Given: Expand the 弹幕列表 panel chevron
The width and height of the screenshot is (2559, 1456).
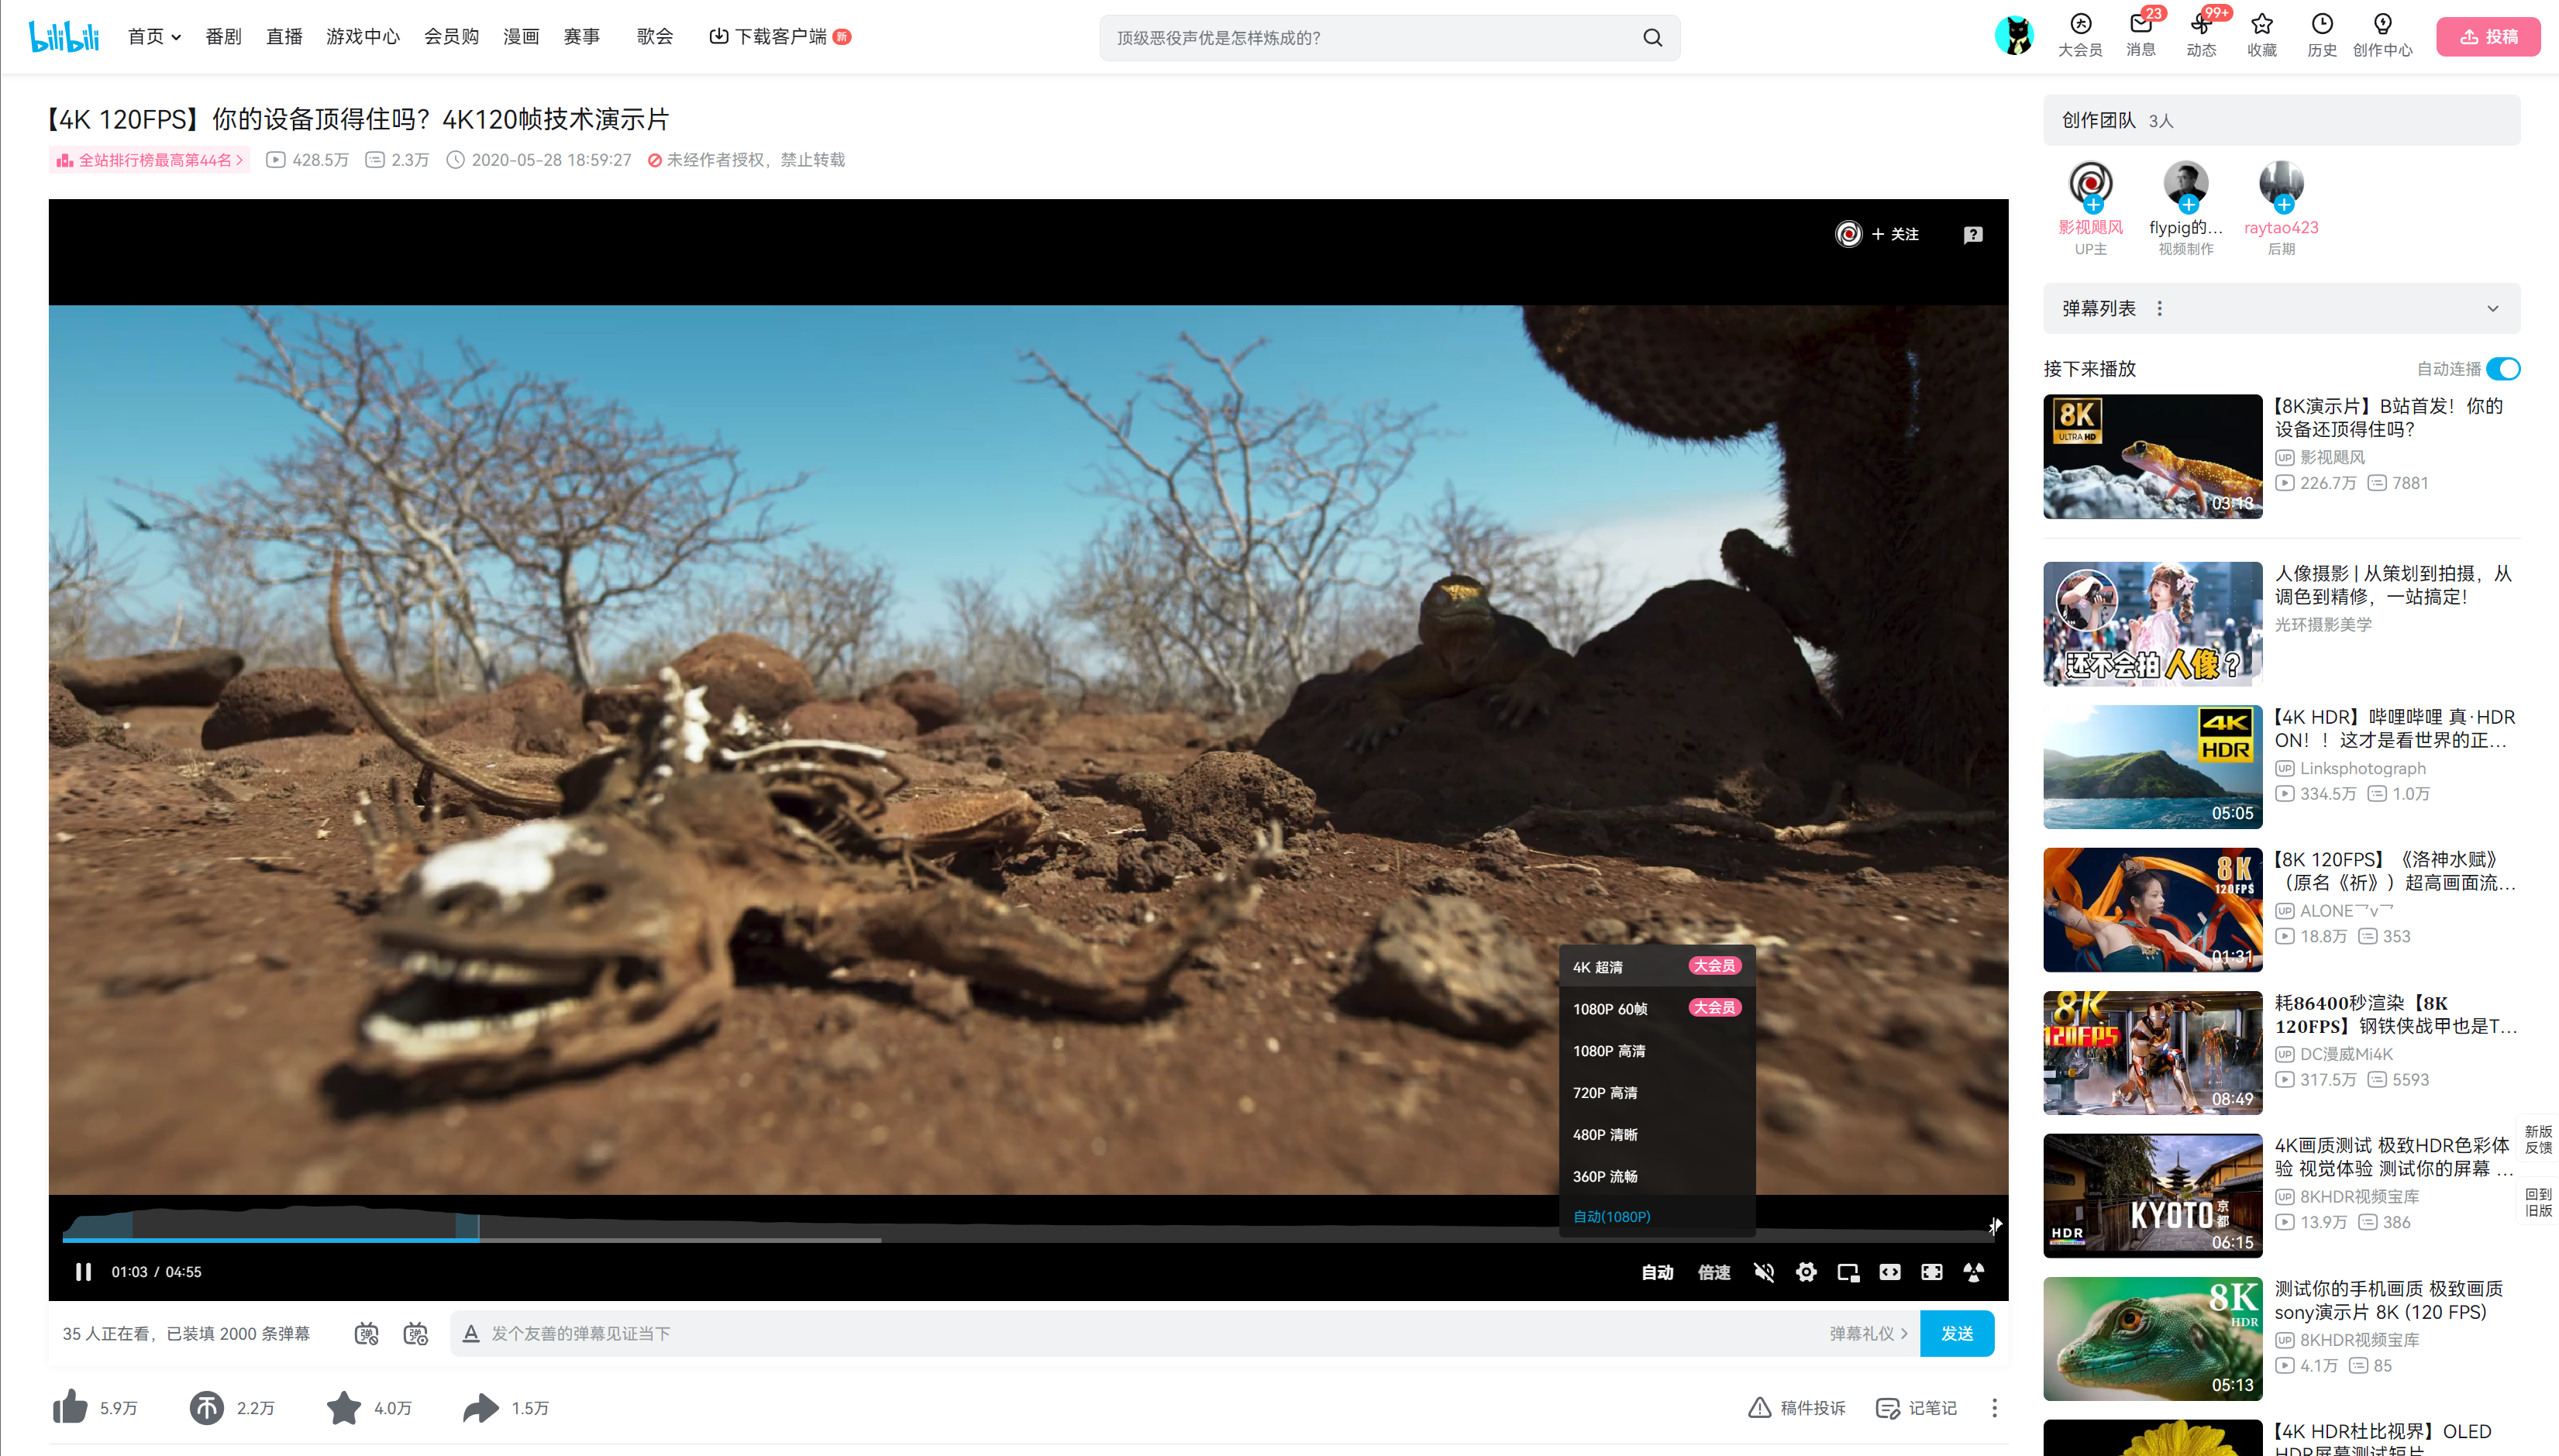Looking at the screenshot, I should click(2493, 308).
